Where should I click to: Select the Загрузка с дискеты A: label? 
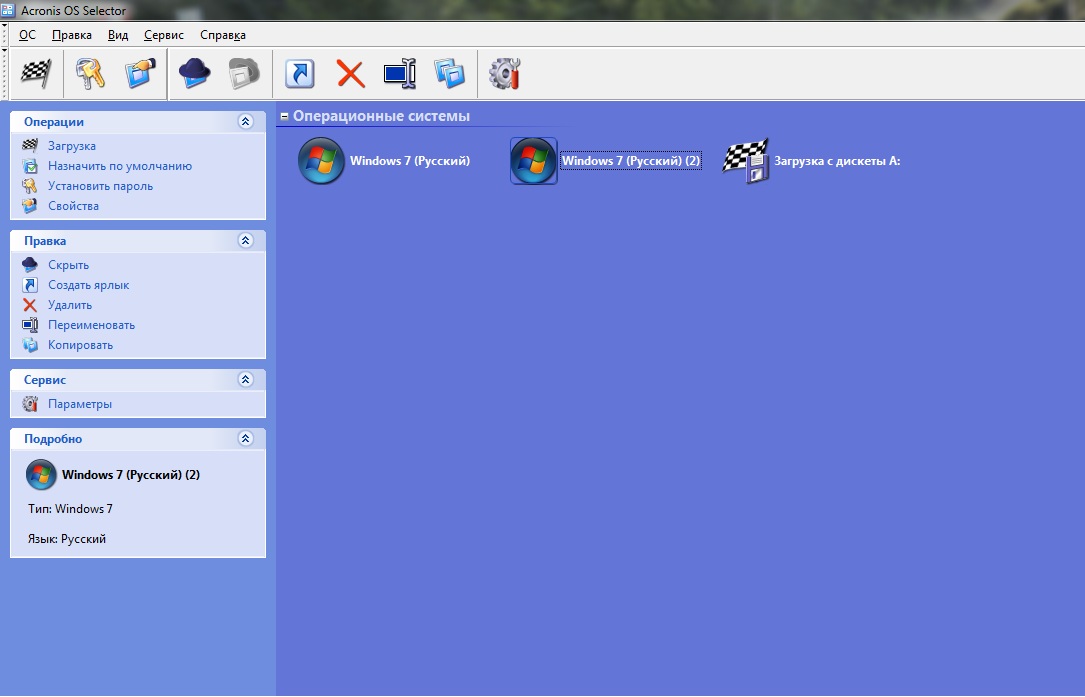pos(837,161)
